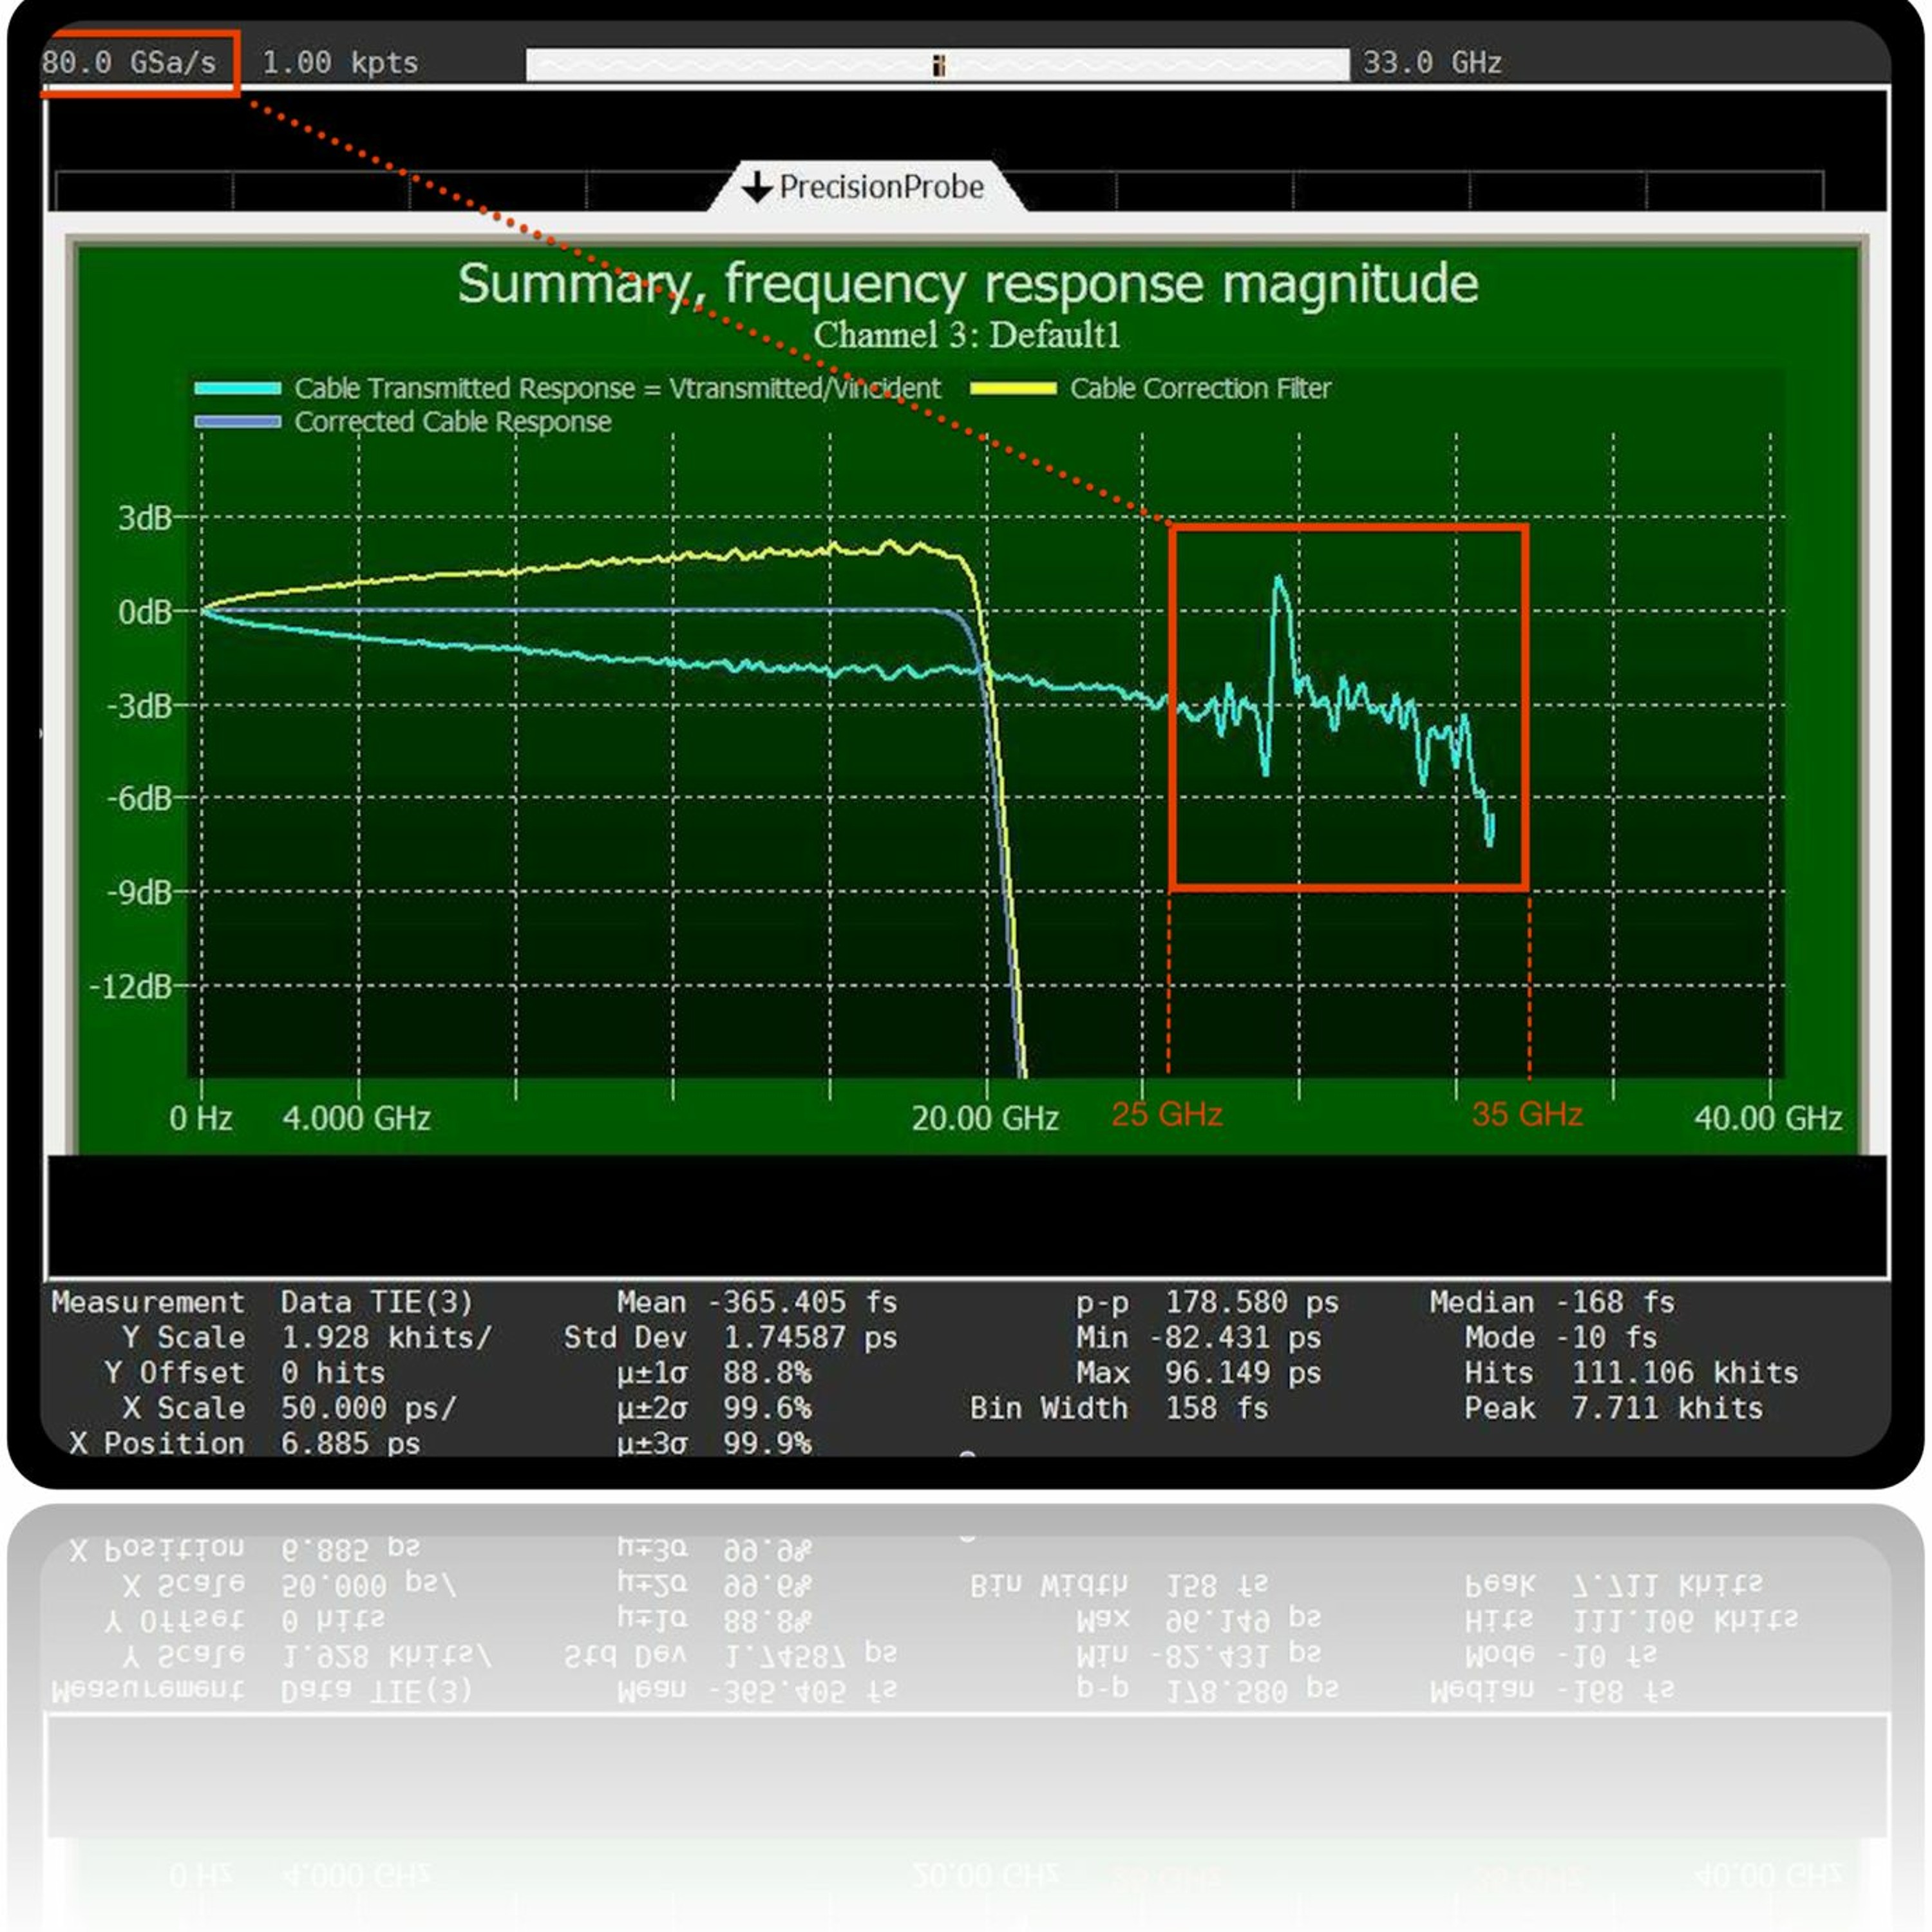Click the '20.00 GHz' frequency axis label

click(985, 1118)
